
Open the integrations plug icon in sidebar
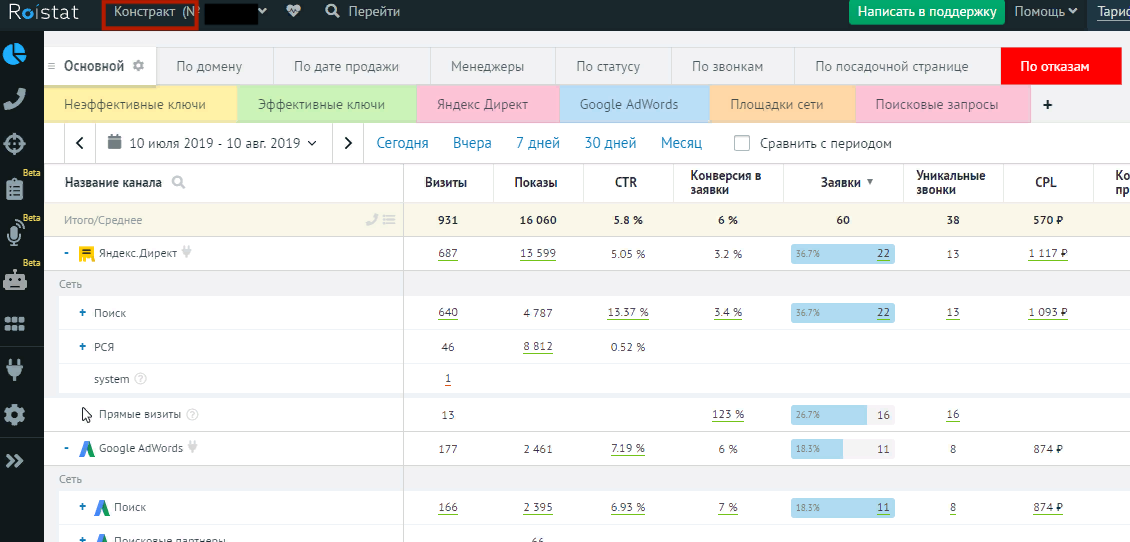click(x=15, y=370)
